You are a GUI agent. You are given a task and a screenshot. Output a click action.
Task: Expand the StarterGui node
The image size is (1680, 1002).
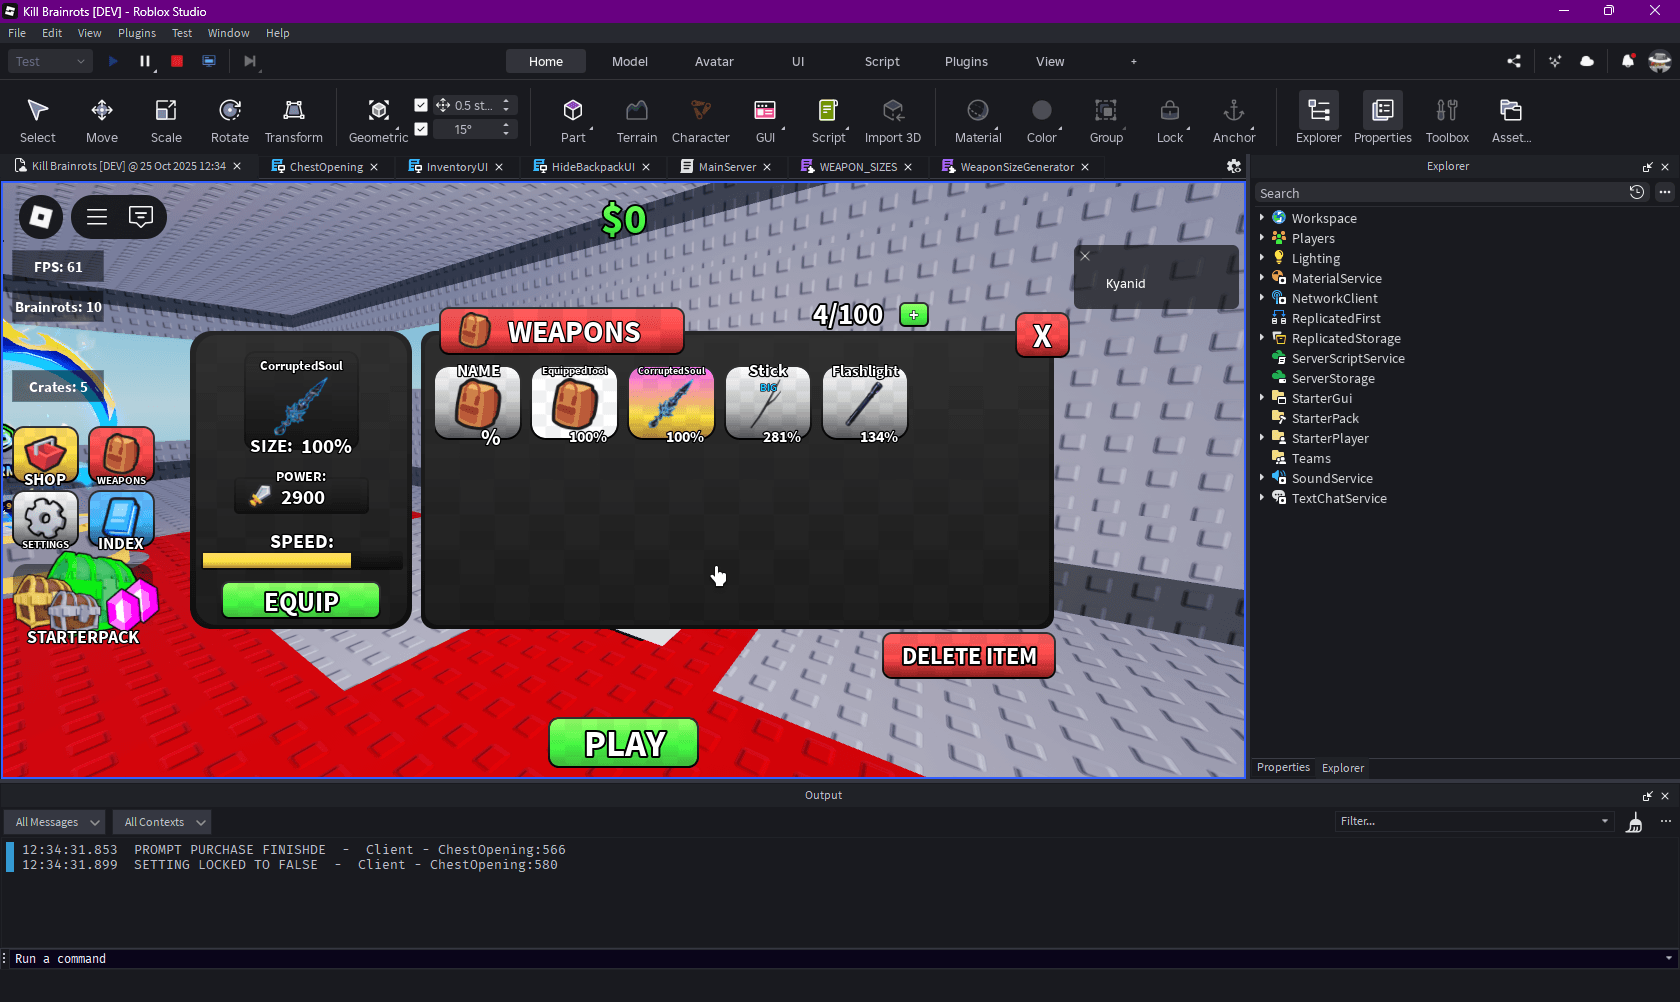pyautogui.click(x=1262, y=398)
